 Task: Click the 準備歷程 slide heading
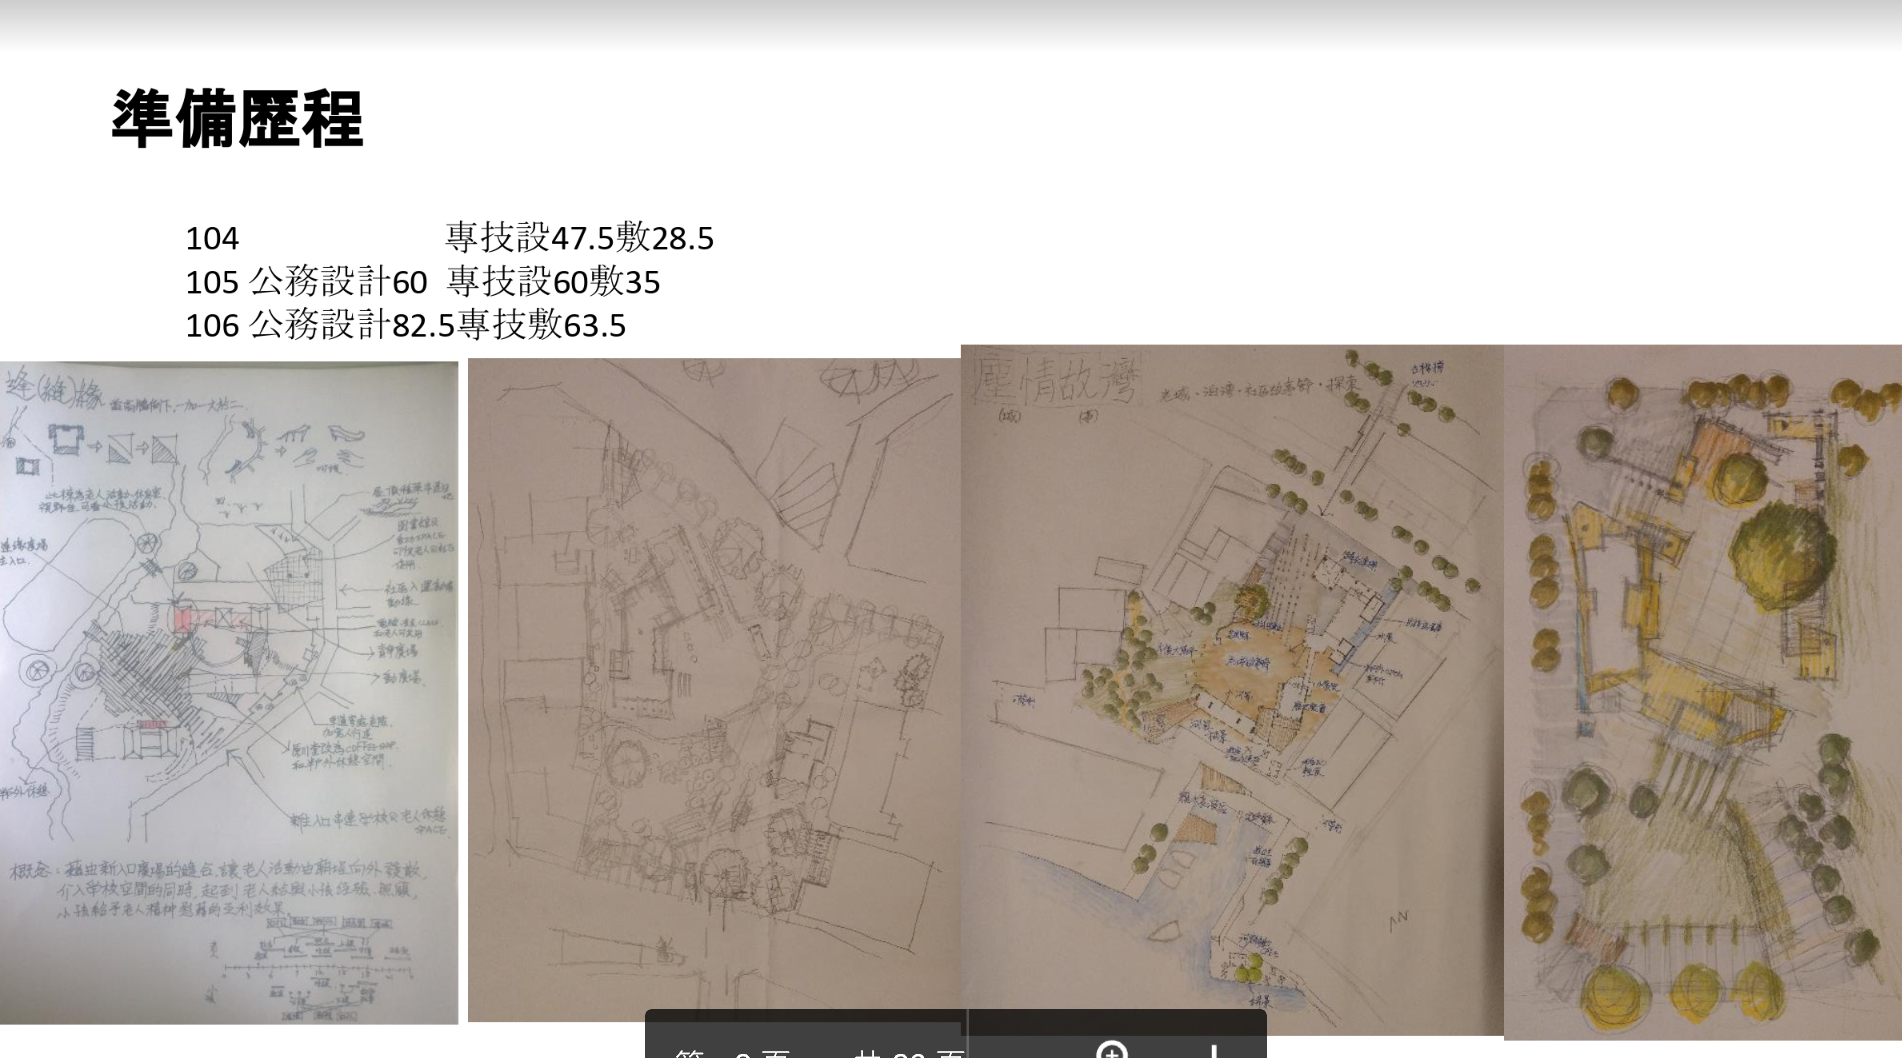point(237,119)
